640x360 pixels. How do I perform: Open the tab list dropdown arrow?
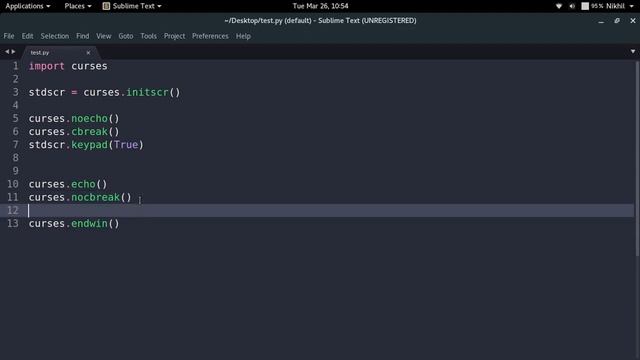(633, 51)
